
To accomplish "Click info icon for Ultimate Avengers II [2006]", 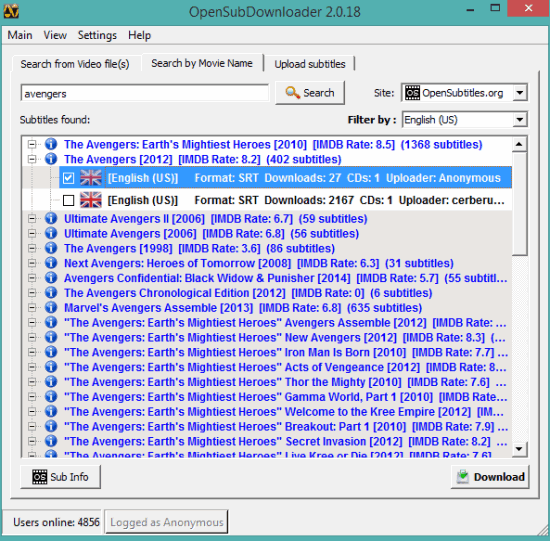I will [x=51, y=218].
